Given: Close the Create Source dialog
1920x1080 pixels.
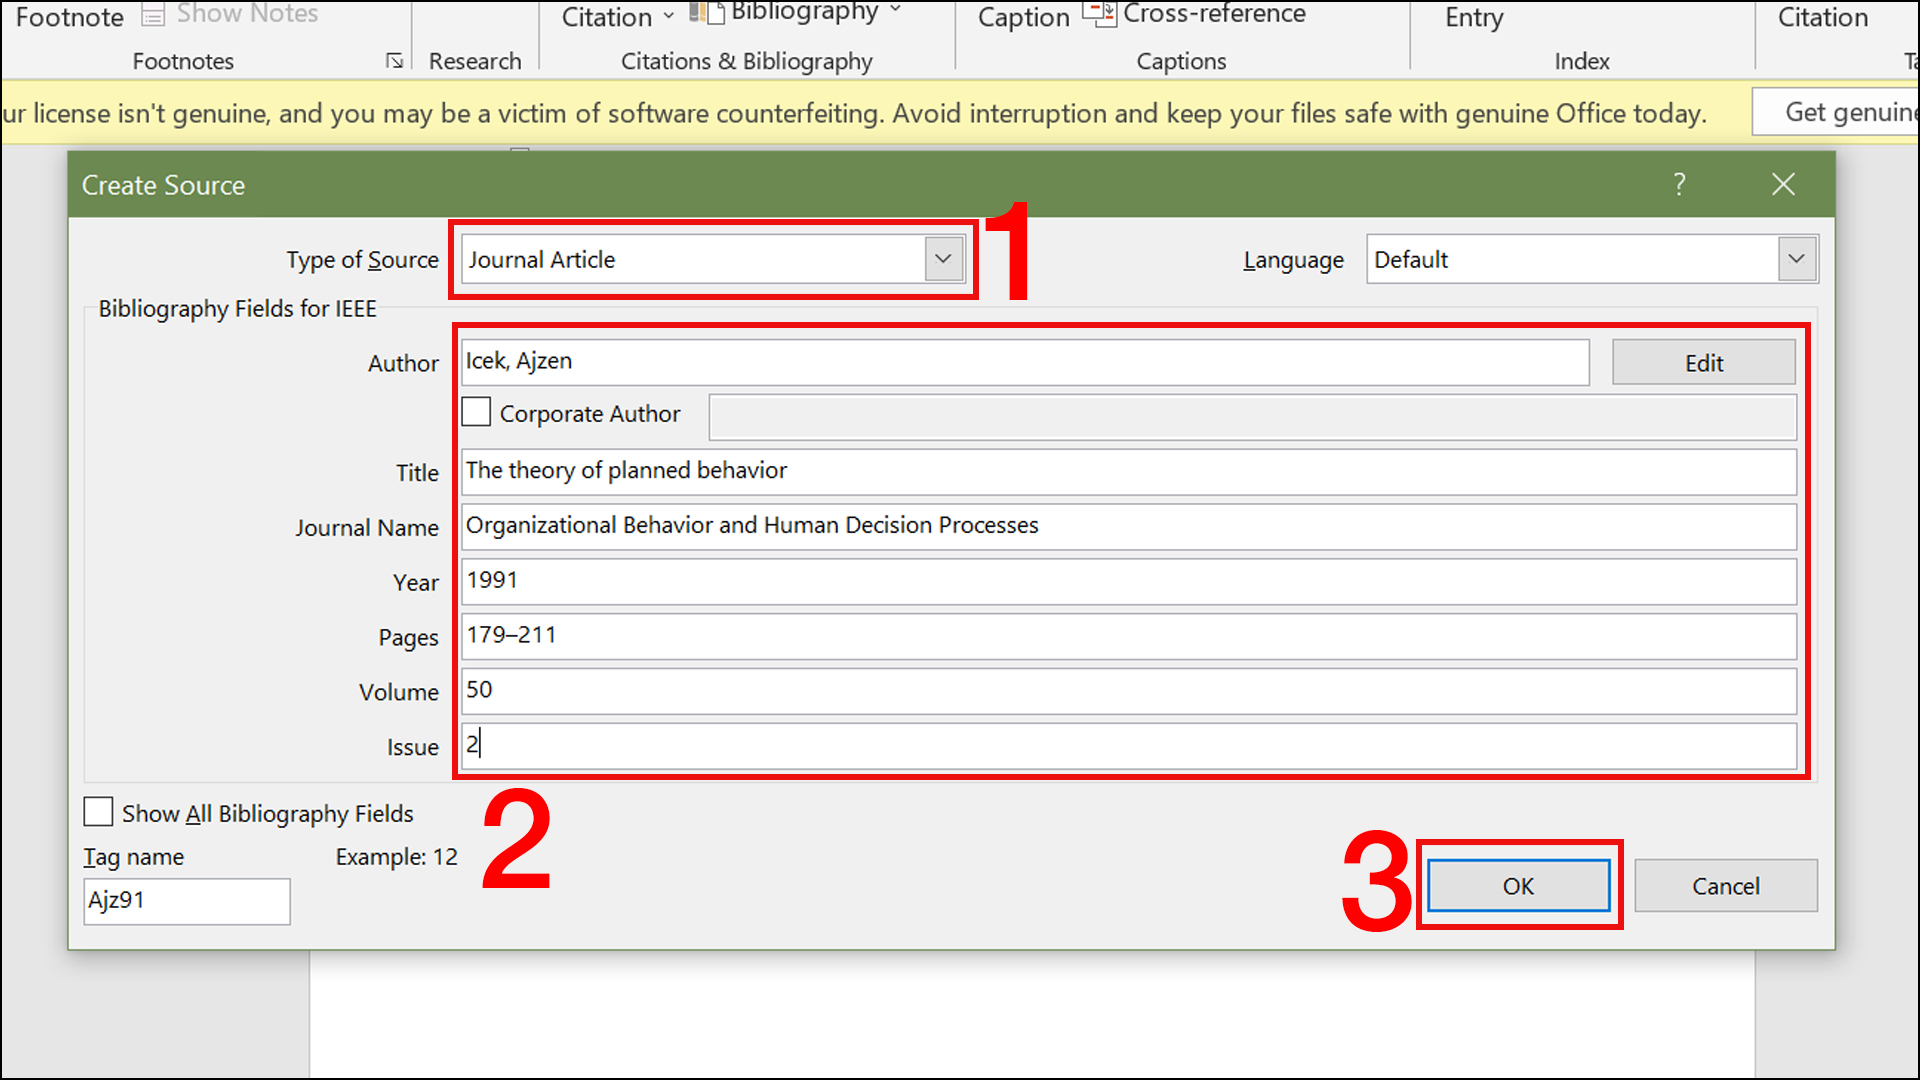Looking at the screenshot, I should coord(1783,184).
